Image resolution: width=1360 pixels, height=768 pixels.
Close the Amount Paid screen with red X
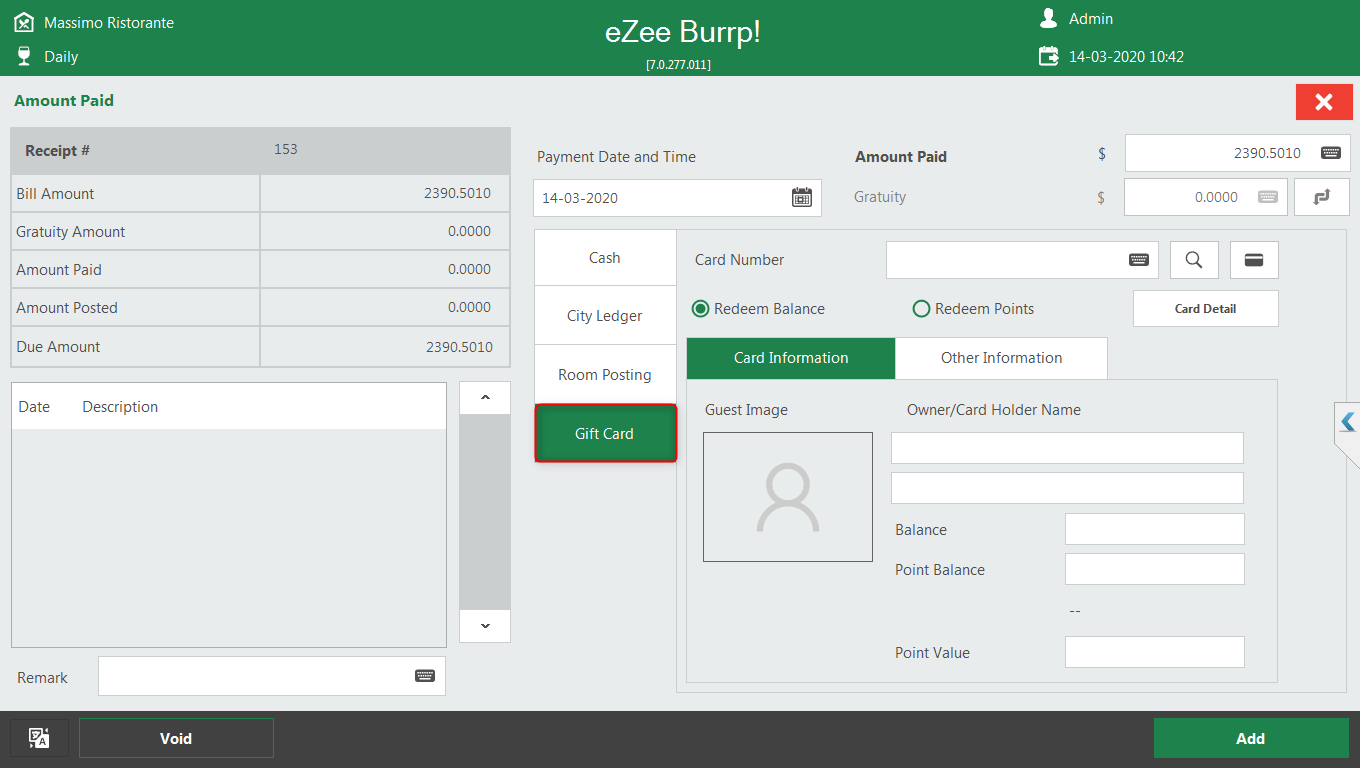click(x=1324, y=102)
